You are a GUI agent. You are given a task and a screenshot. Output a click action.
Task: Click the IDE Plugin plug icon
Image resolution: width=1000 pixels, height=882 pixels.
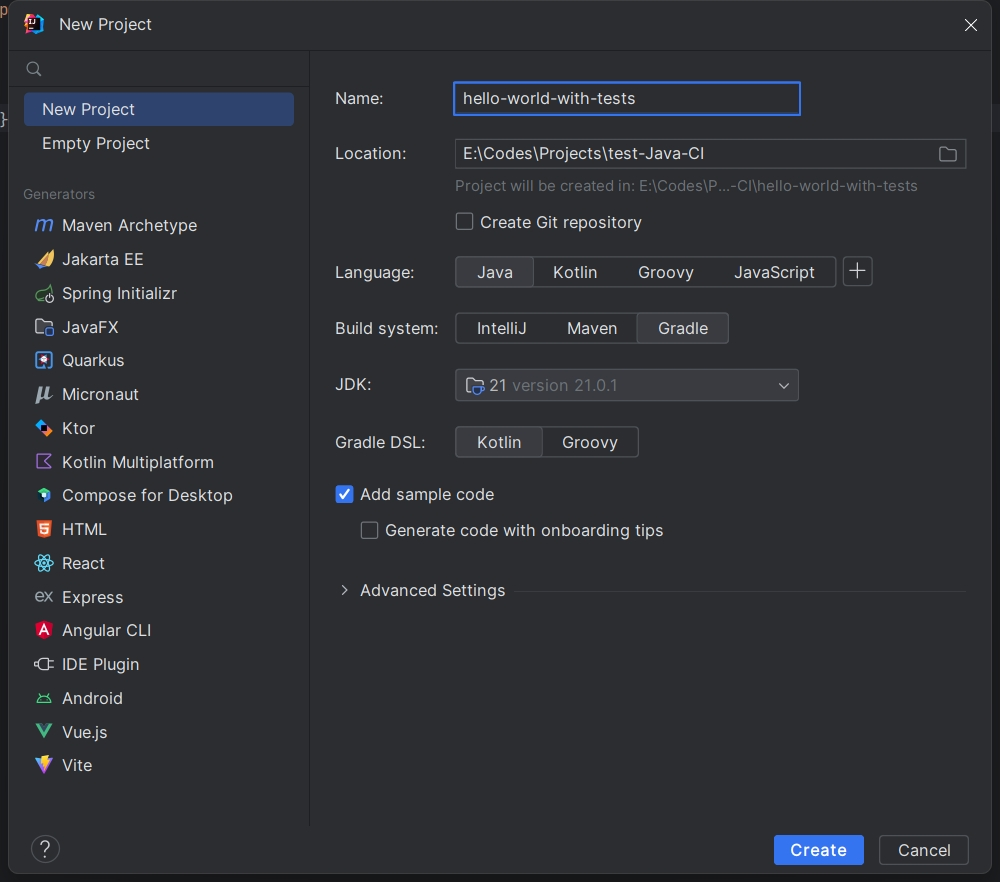(44, 665)
